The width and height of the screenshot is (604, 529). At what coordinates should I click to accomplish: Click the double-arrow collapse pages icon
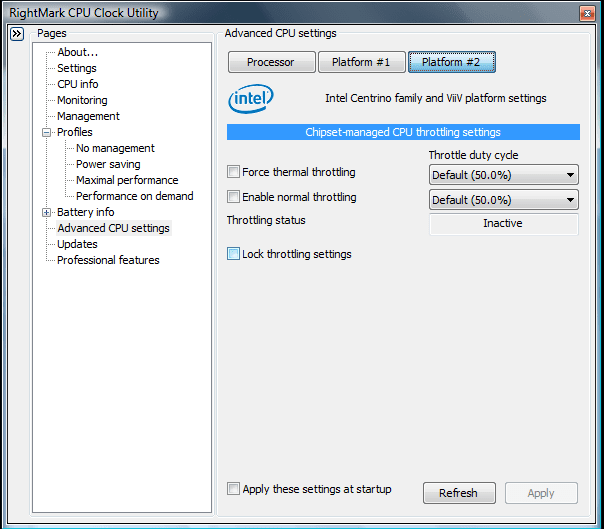pos(17,34)
